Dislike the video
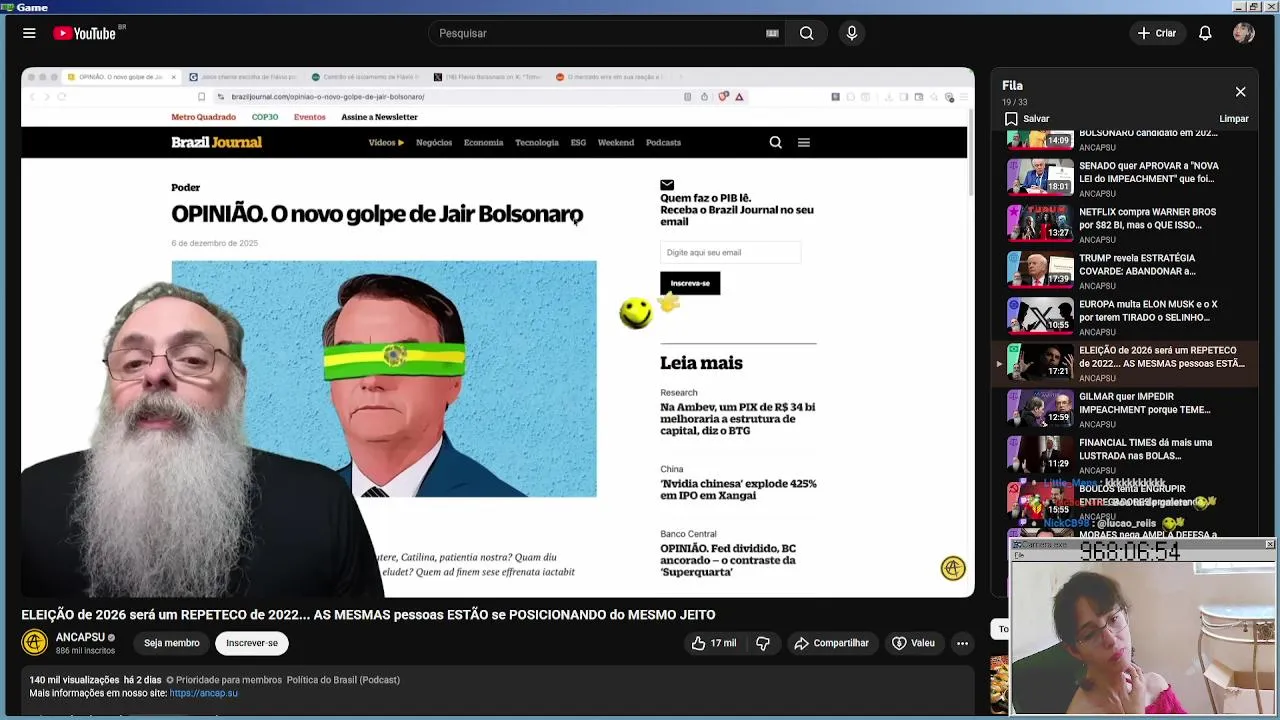Viewport: 1280px width, 720px height. pyautogui.click(x=763, y=643)
